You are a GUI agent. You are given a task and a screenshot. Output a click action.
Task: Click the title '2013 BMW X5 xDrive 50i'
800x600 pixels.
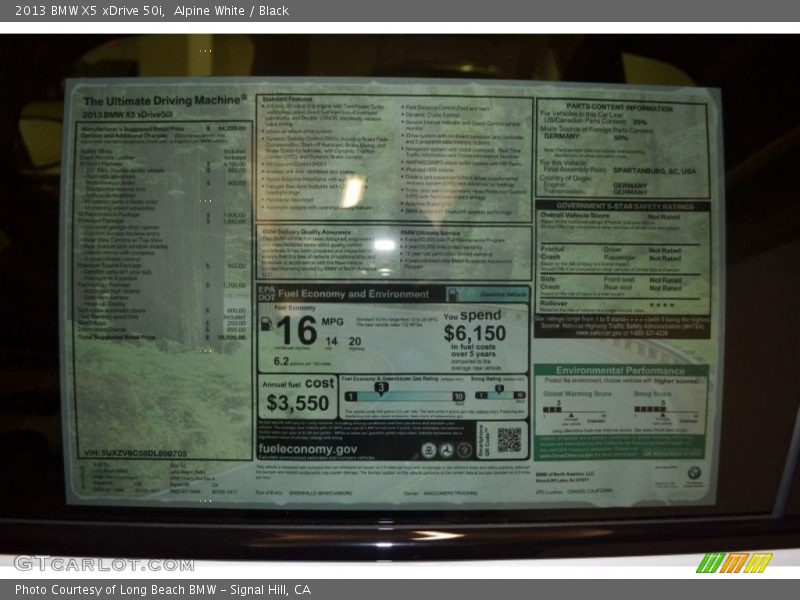pos(90,11)
